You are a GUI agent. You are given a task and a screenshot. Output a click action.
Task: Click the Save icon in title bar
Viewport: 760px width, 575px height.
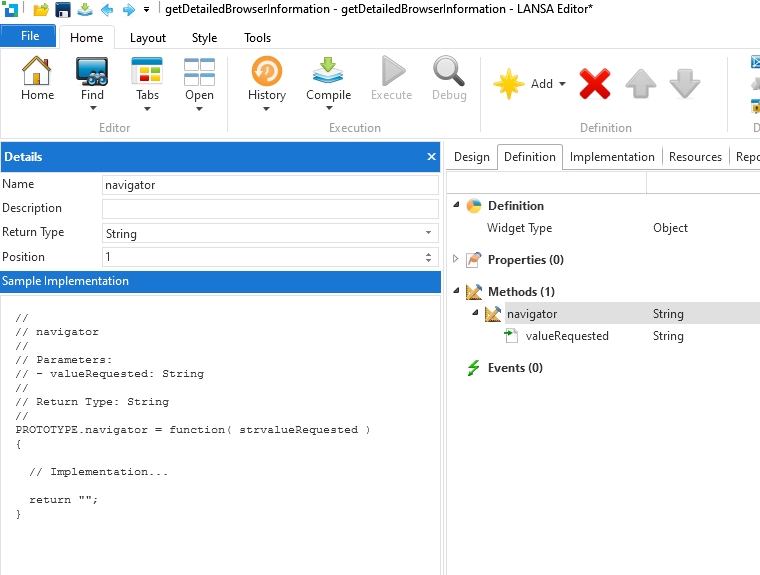pyautogui.click(x=63, y=10)
